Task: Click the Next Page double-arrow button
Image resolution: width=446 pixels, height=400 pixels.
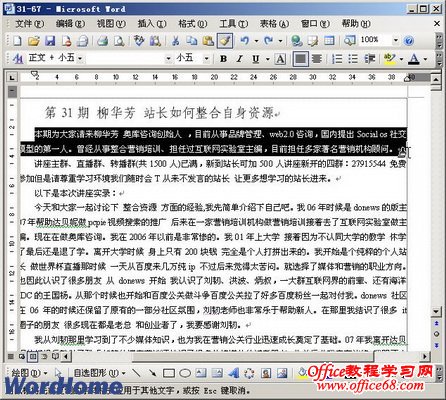Action: tap(436, 345)
